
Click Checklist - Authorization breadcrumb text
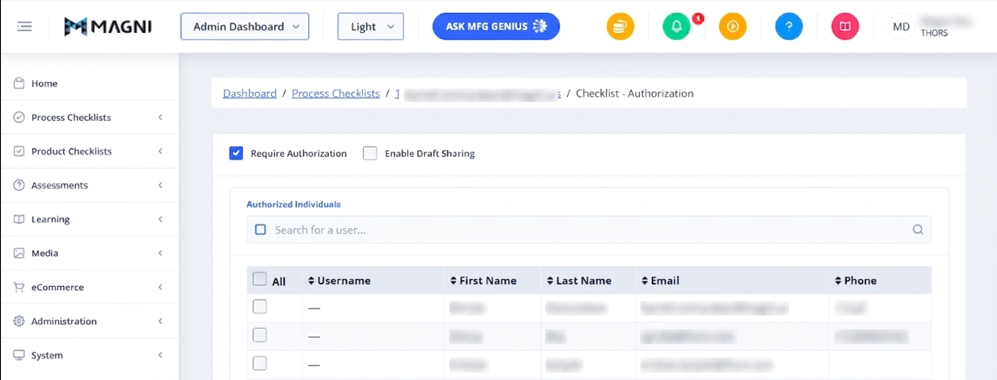pos(635,93)
